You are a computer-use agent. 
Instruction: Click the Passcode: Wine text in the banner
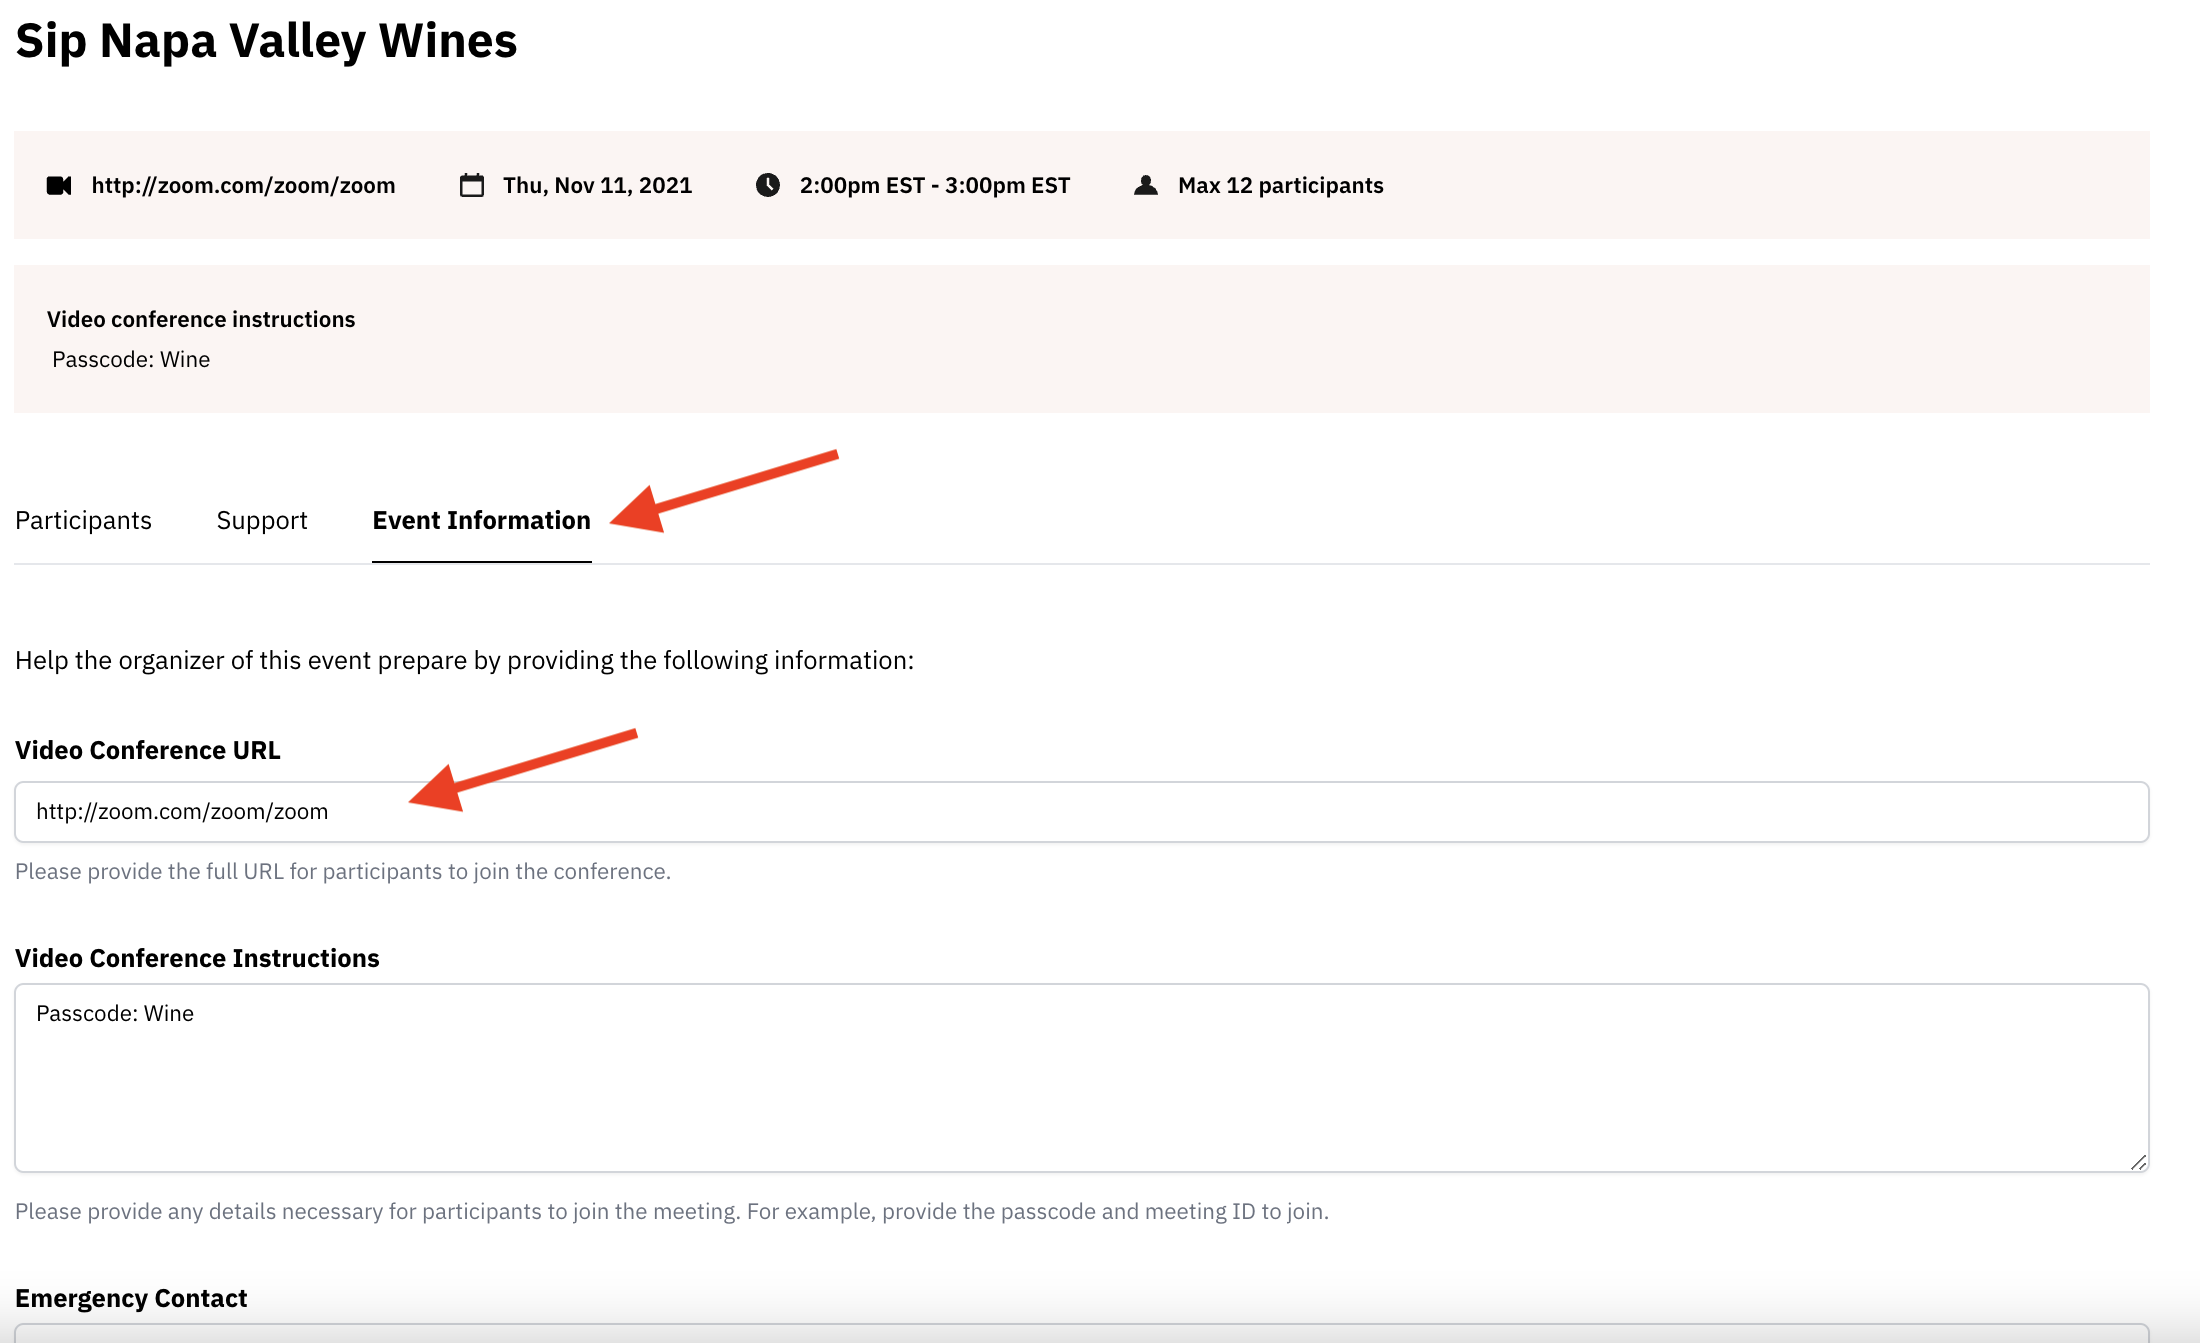pyautogui.click(x=131, y=360)
